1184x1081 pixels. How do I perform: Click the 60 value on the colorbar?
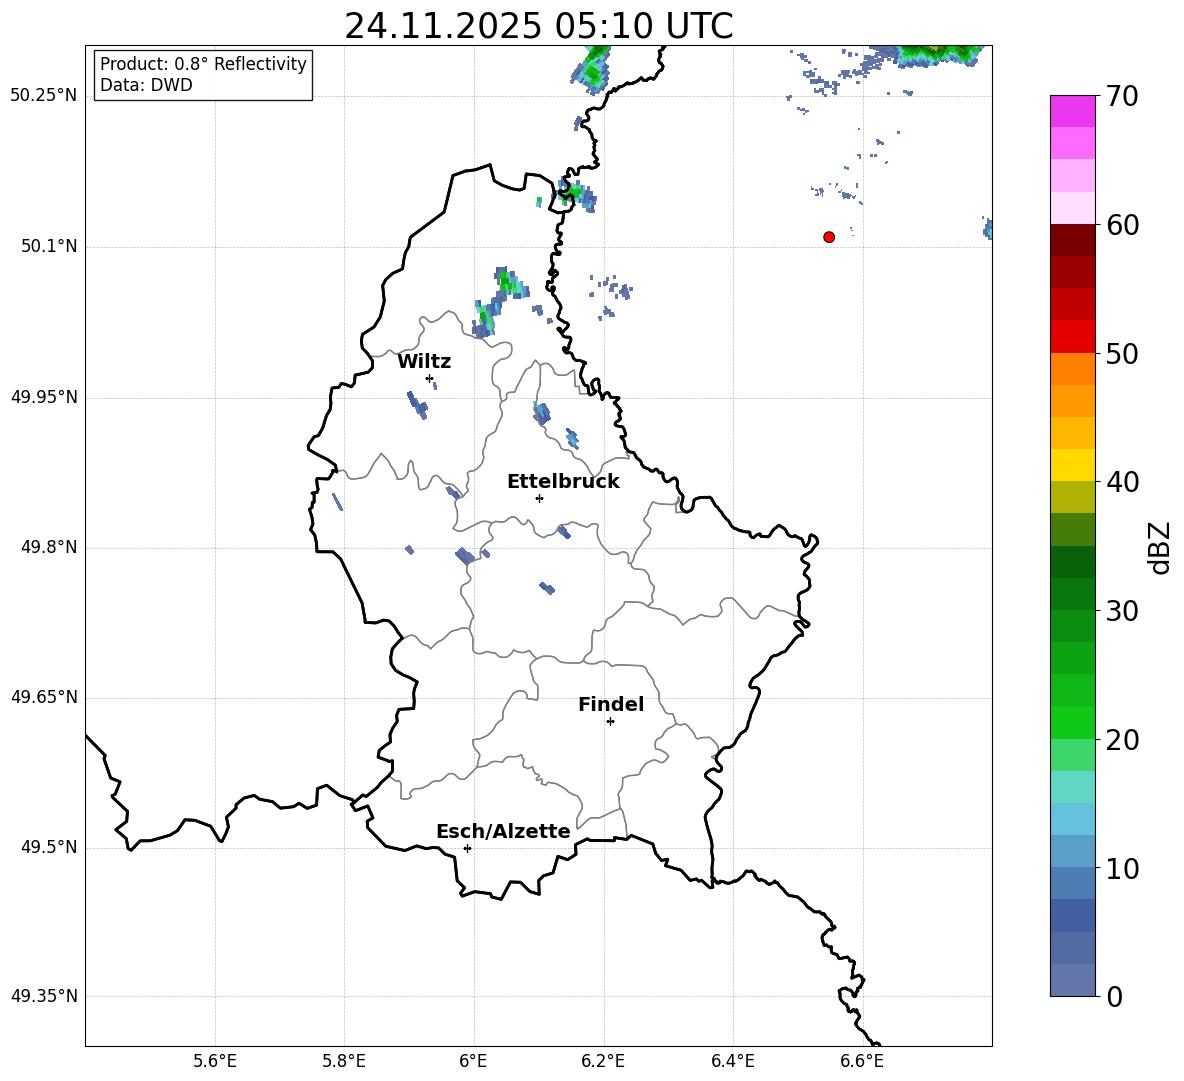point(1121,225)
